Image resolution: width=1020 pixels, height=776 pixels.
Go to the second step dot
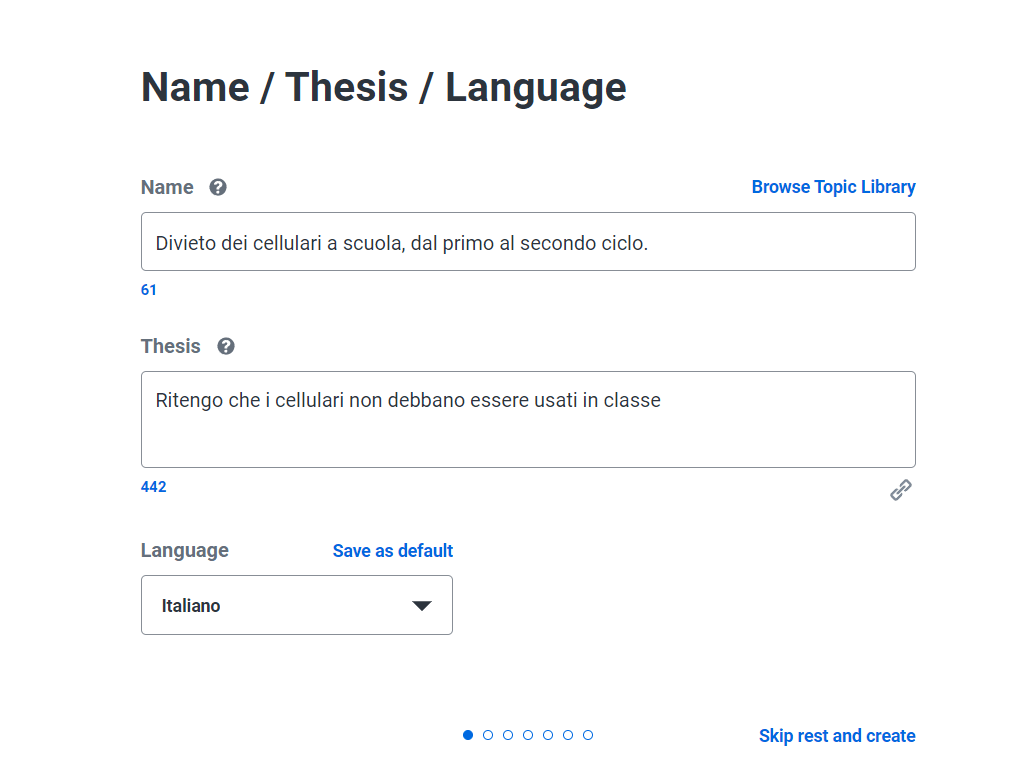[x=488, y=735]
